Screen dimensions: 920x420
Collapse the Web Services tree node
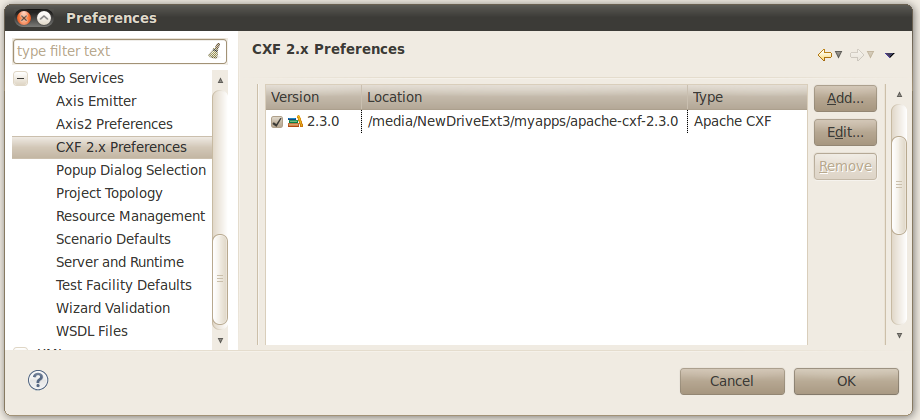click(20, 78)
